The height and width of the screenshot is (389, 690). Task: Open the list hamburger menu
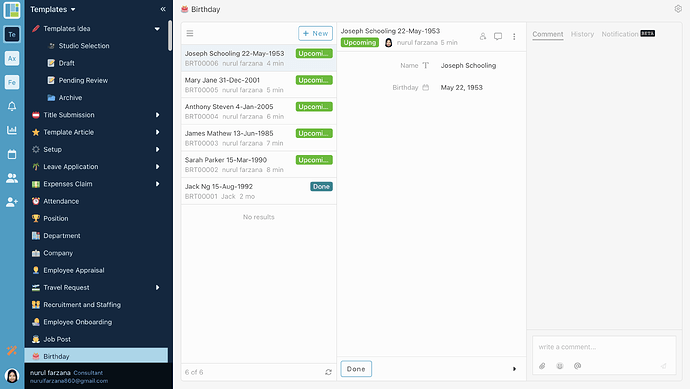tap(190, 33)
